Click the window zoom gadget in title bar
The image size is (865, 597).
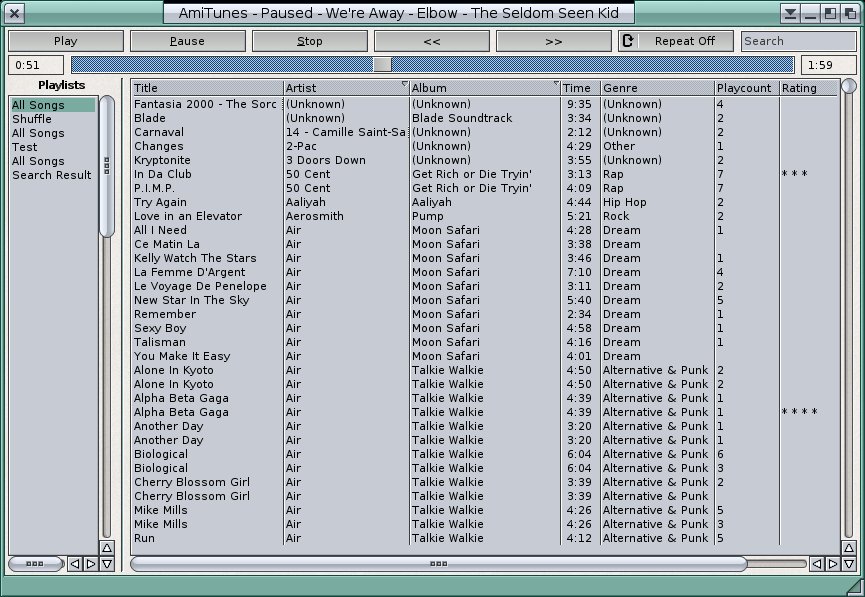(830, 14)
